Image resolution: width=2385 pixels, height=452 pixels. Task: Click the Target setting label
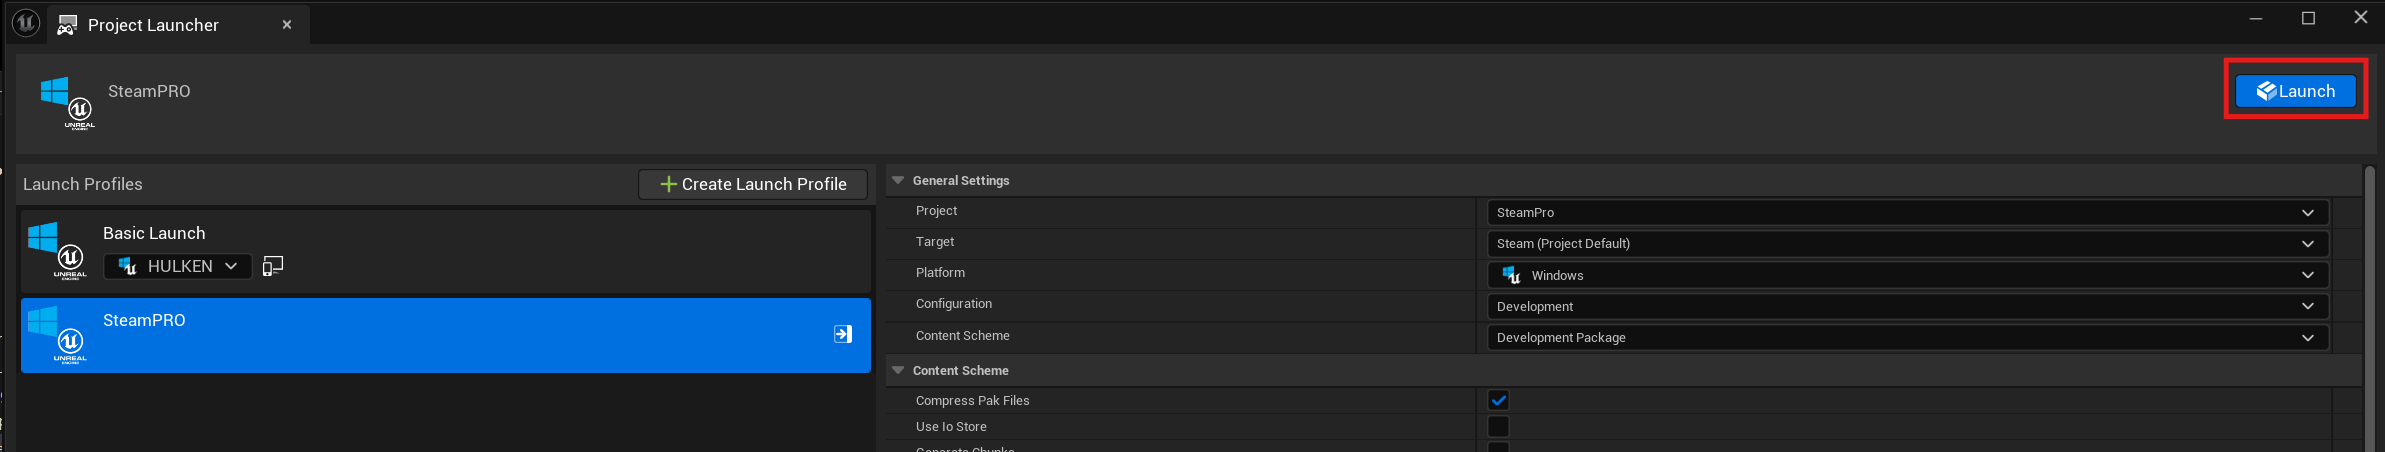pyautogui.click(x=935, y=242)
